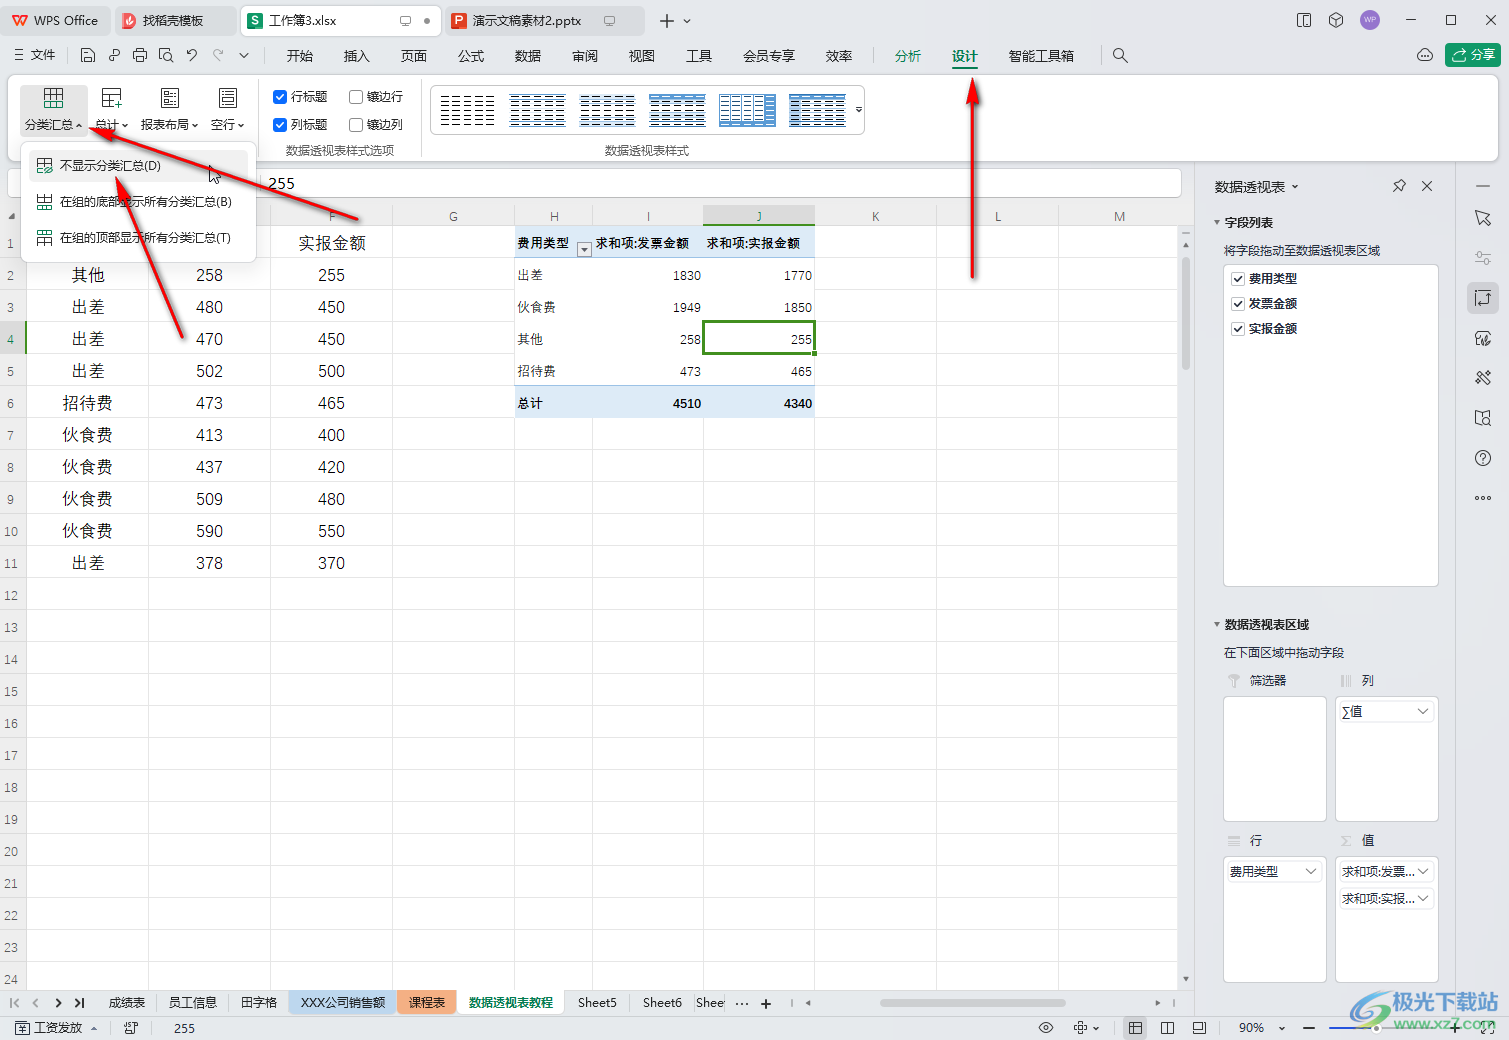
Task: Open the 插入 ribbon tab
Action: pyautogui.click(x=357, y=56)
